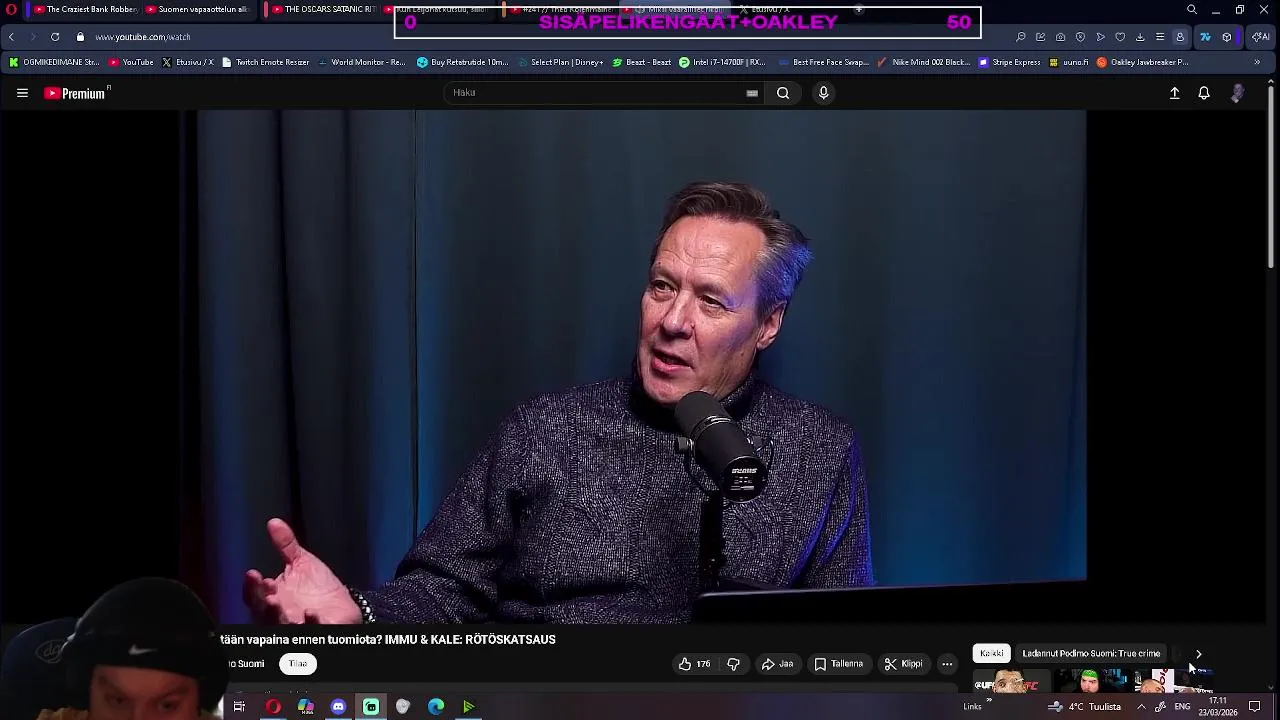Subscribe with the Tilaa button
Image resolution: width=1280 pixels, height=720 pixels.
point(298,664)
